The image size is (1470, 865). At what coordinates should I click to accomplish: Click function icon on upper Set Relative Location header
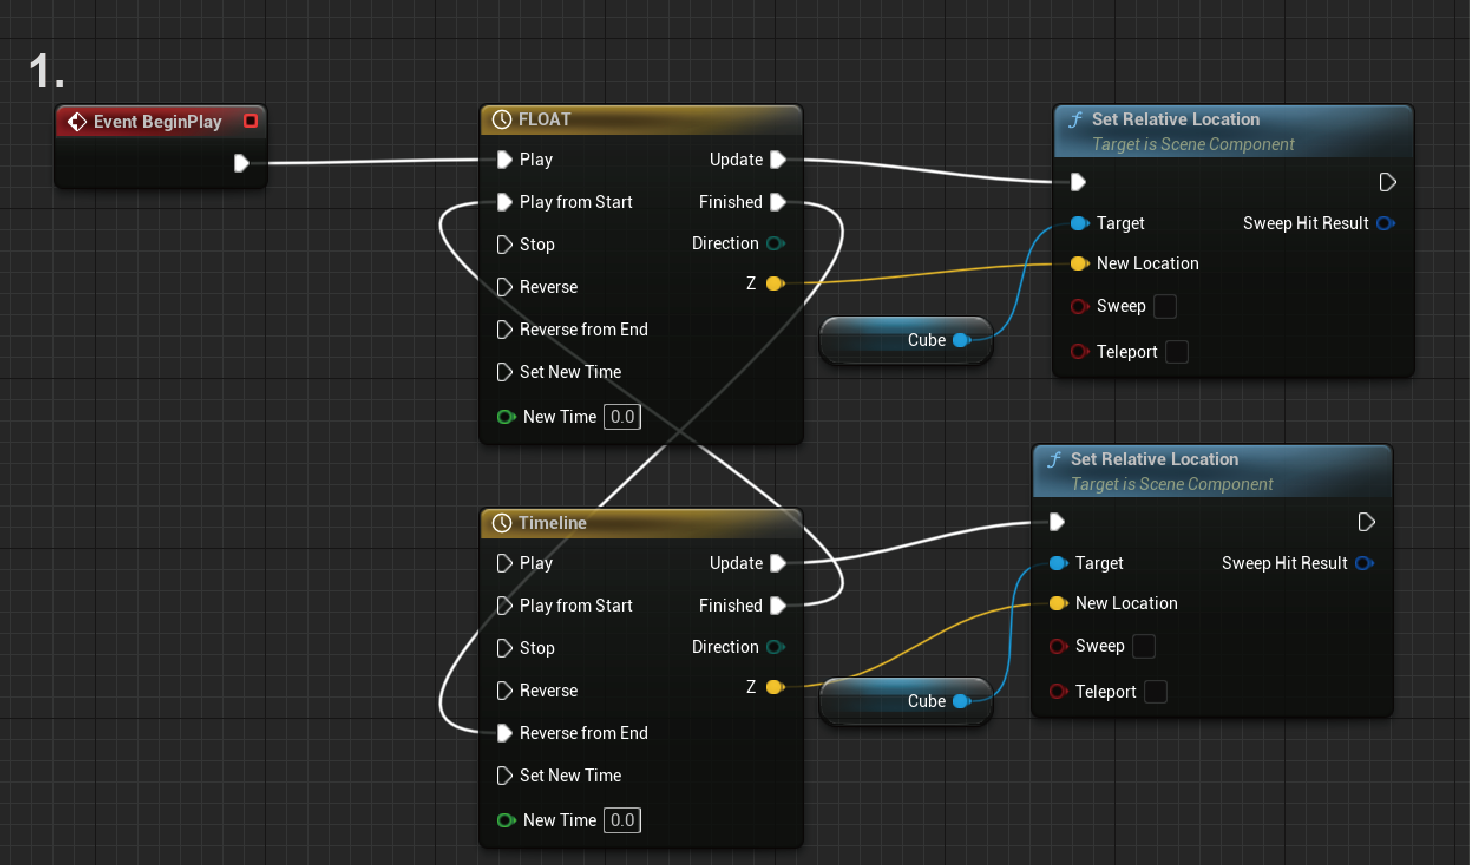coord(1076,120)
